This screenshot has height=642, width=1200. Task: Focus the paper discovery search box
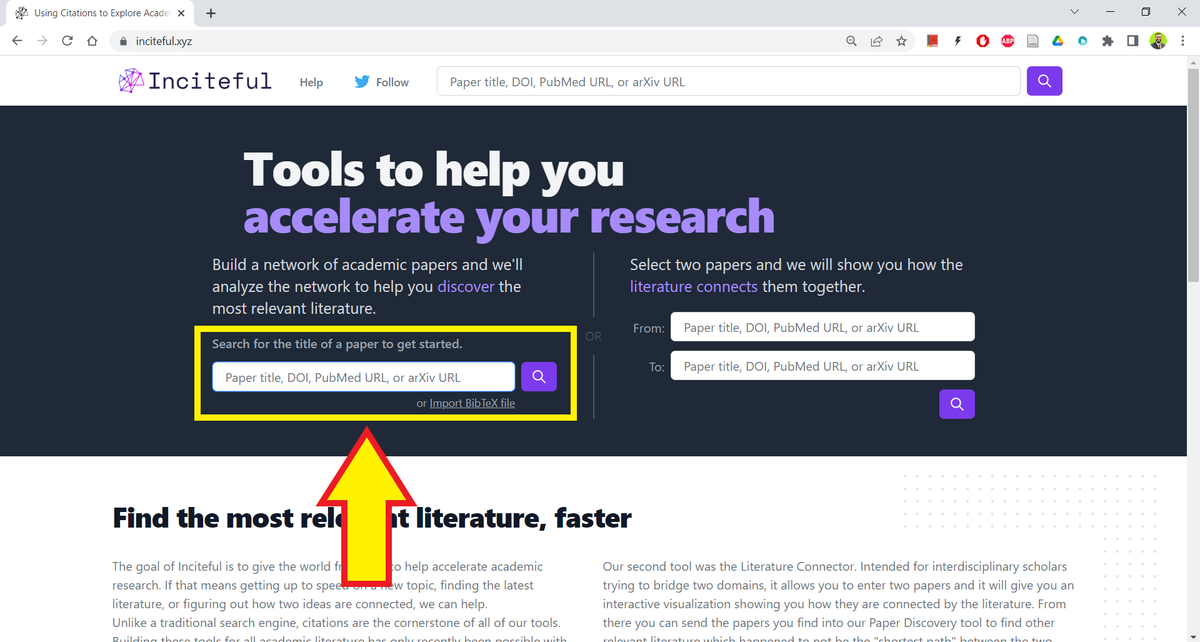coord(364,377)
